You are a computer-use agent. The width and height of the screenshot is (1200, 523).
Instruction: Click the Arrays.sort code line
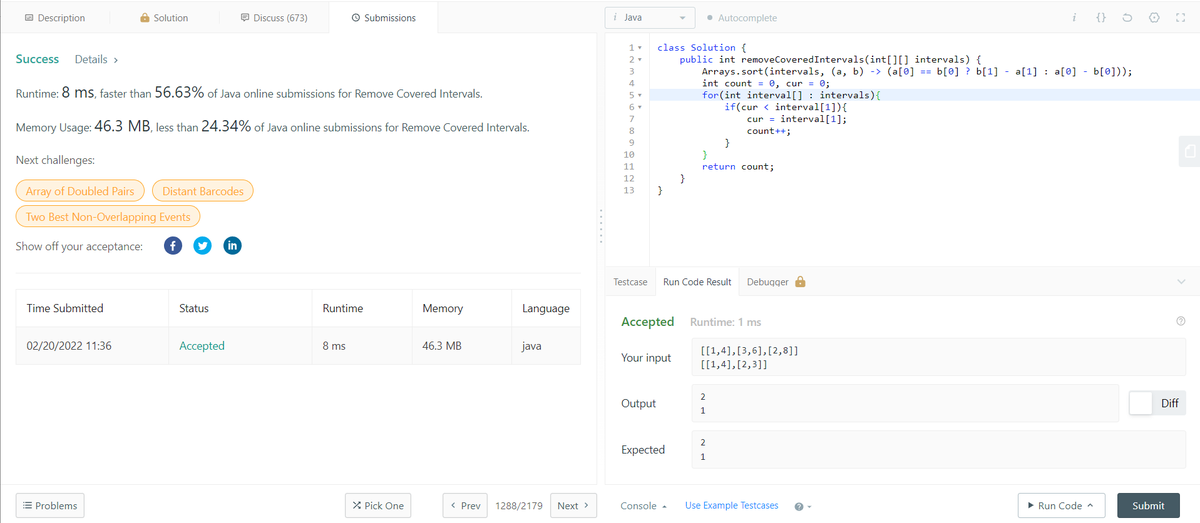[x=917, y=72]
